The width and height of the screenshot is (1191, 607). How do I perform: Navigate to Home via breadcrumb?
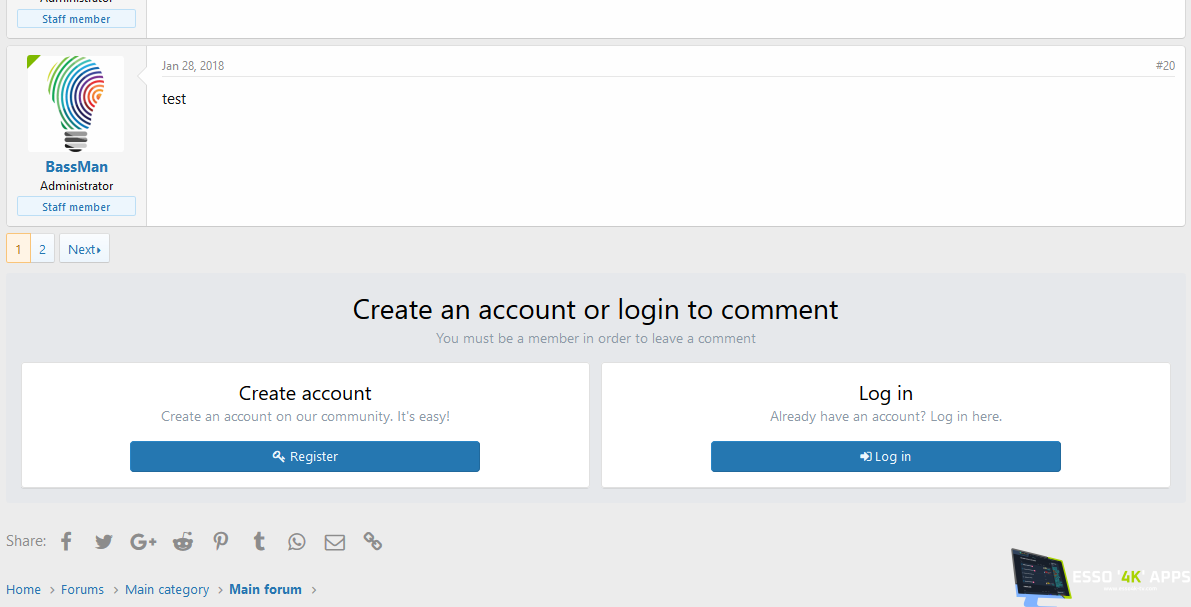(x=23, y=589)
